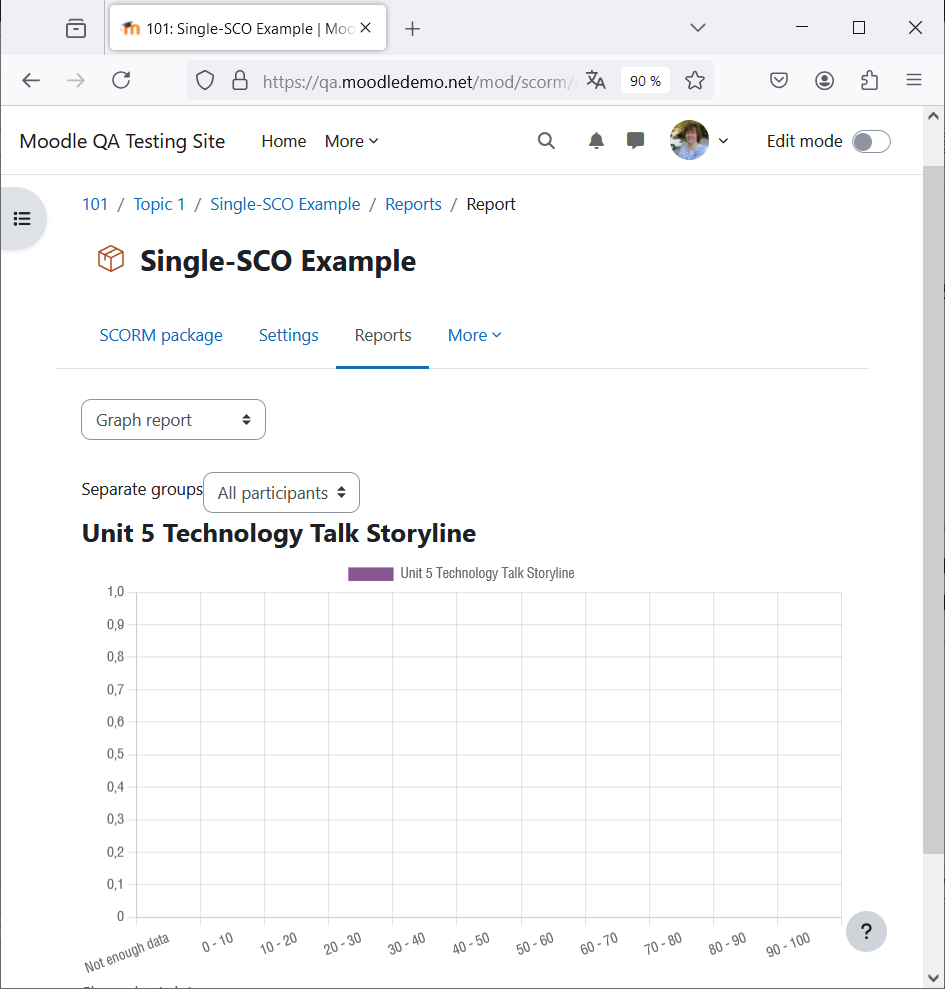Open the extensions puzzle icon
Screen dimensions: 945x989
(869, 80)
